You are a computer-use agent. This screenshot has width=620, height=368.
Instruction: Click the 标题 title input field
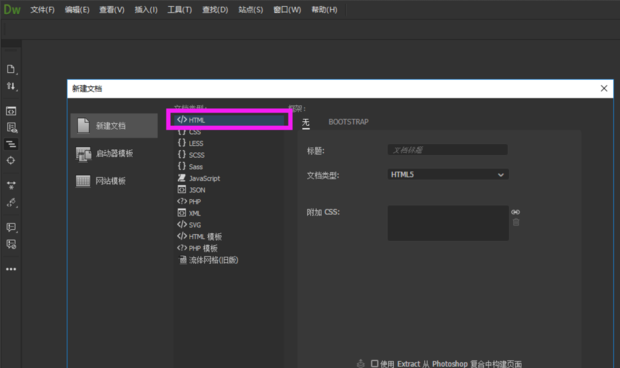[x=448, y=150]
